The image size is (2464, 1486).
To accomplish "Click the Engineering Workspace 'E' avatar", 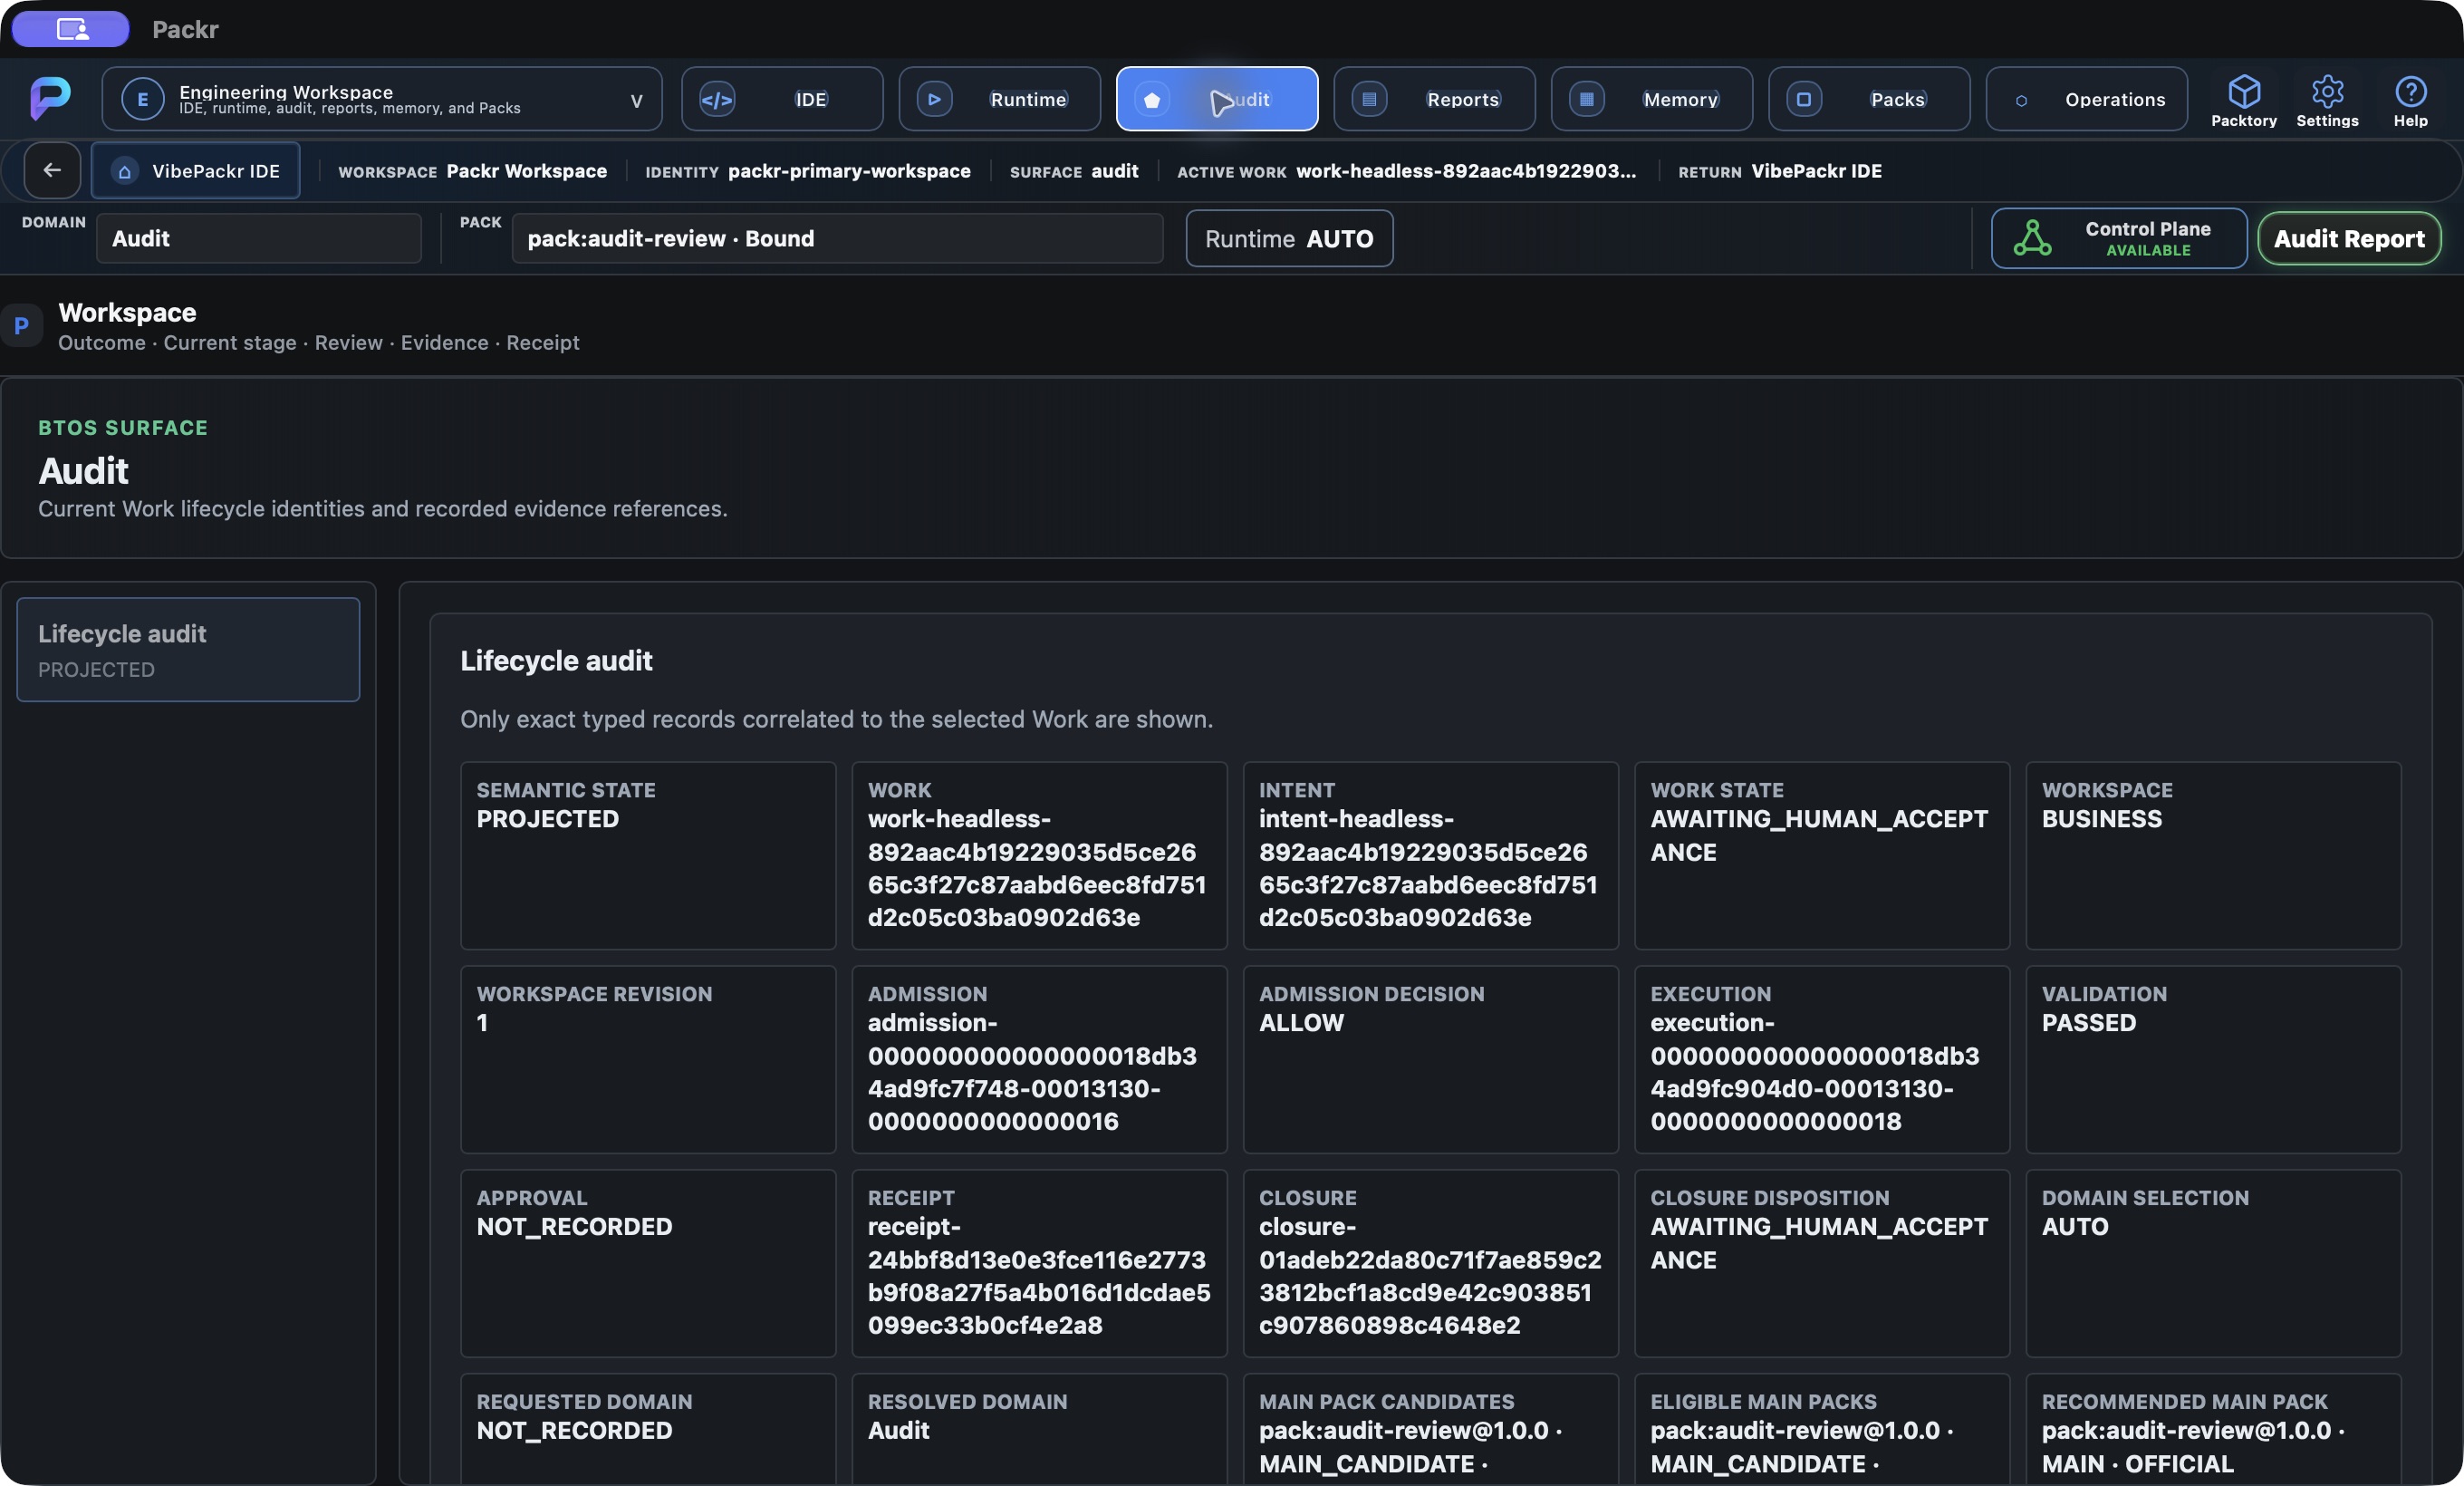I will click(x=142, y=99).
